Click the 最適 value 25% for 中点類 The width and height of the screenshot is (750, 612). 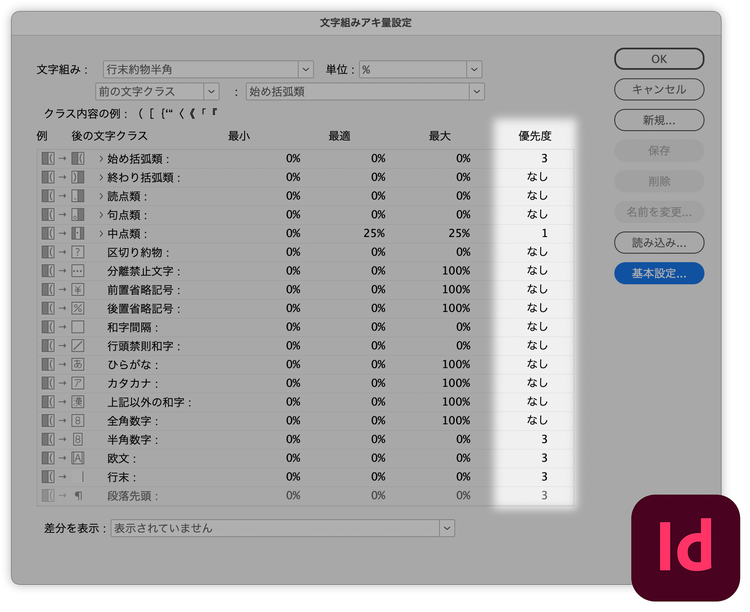[374, 233]
